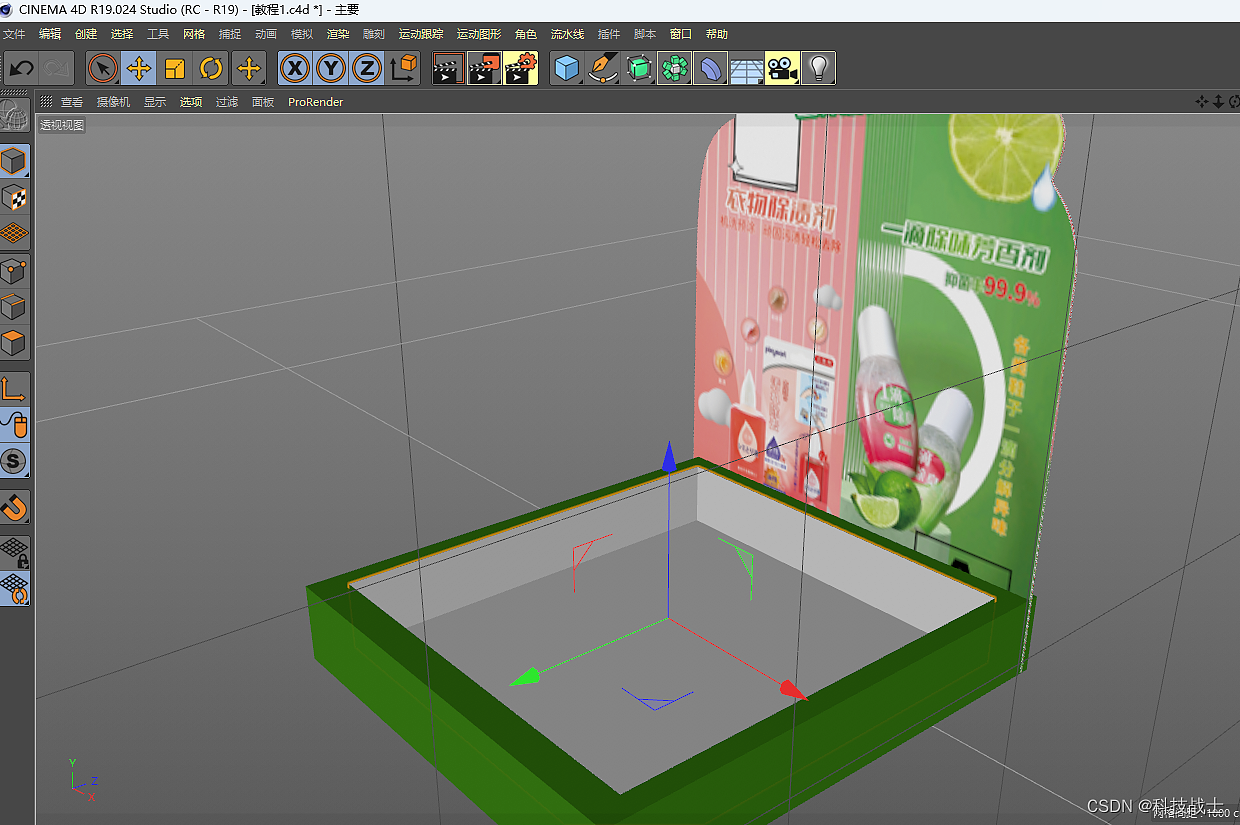This screenshot has height=825, width=1240.
Task: Toggle the Z axis lock
Action: click(367, 68)
